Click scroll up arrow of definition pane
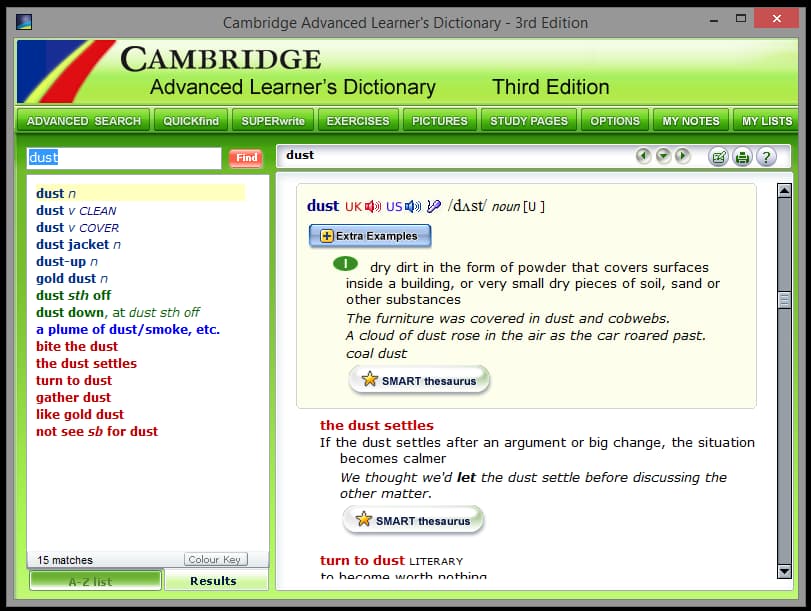Image resolution: width=811 pixels, height=611 pixels. click(784, 190)
